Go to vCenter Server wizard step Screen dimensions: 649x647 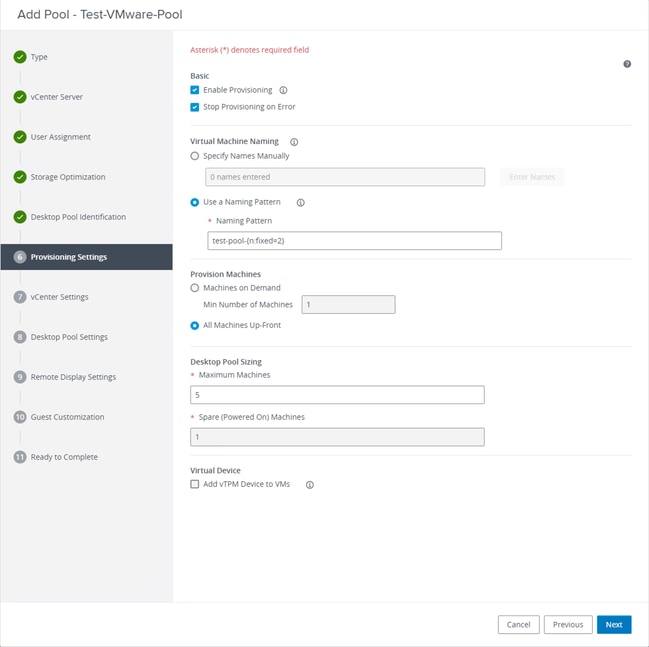pyautogui.click(x=57, y=97)
